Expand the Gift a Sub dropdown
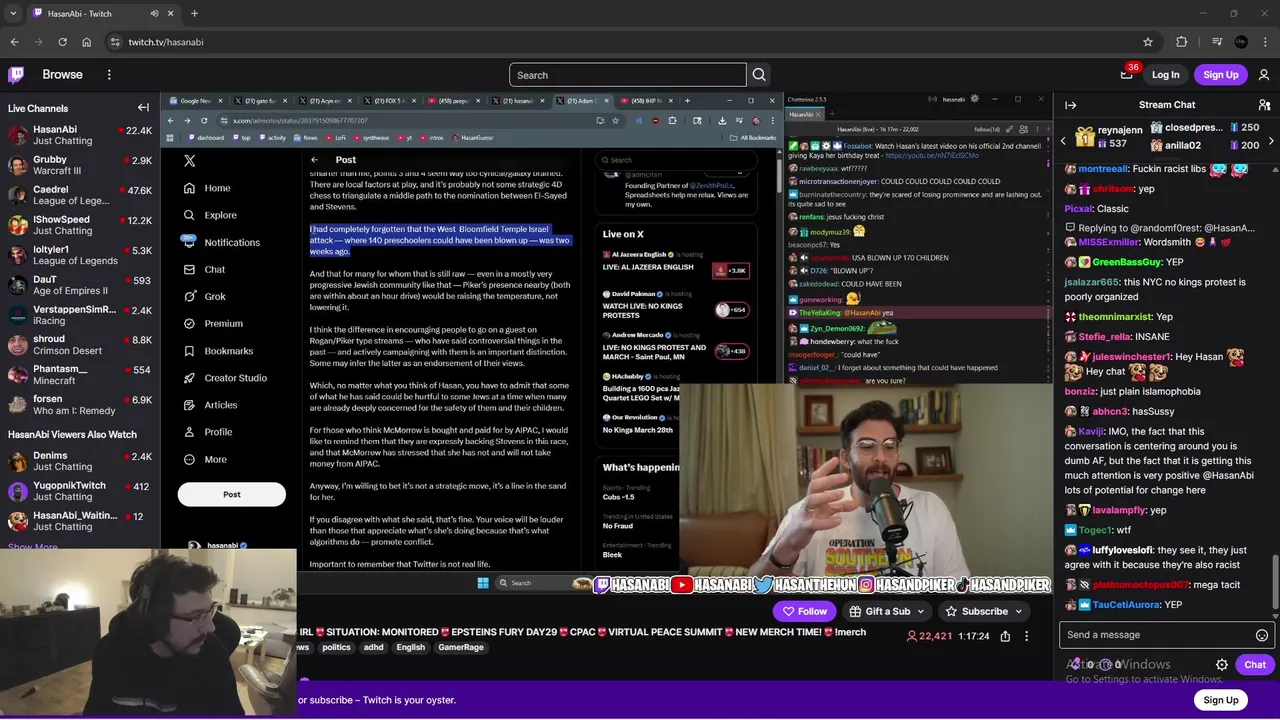This screenshot has height=720, width=1280. [920, 611]
